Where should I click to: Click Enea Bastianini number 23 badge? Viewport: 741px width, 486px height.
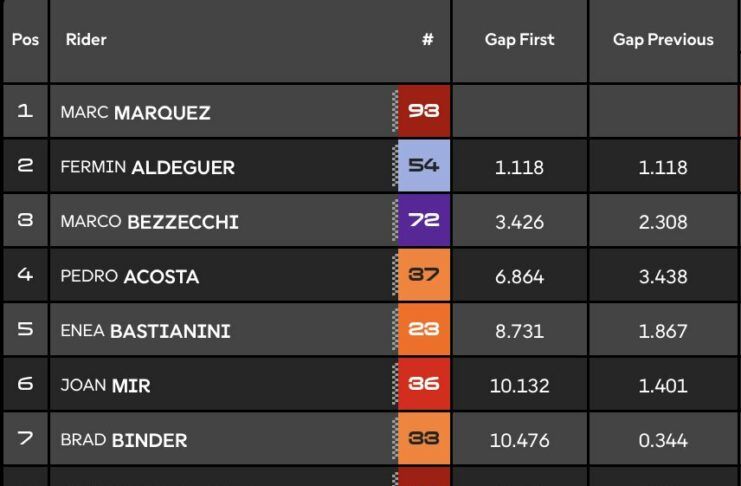[x=424, y=330]
